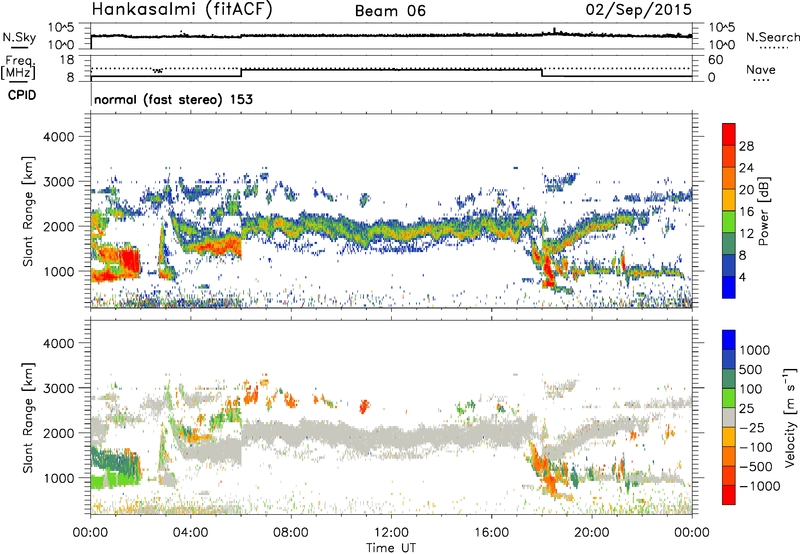Click the -100 tick on Velocity colorbar
This screenshot has height=554, width=800.
pos(756,447)
